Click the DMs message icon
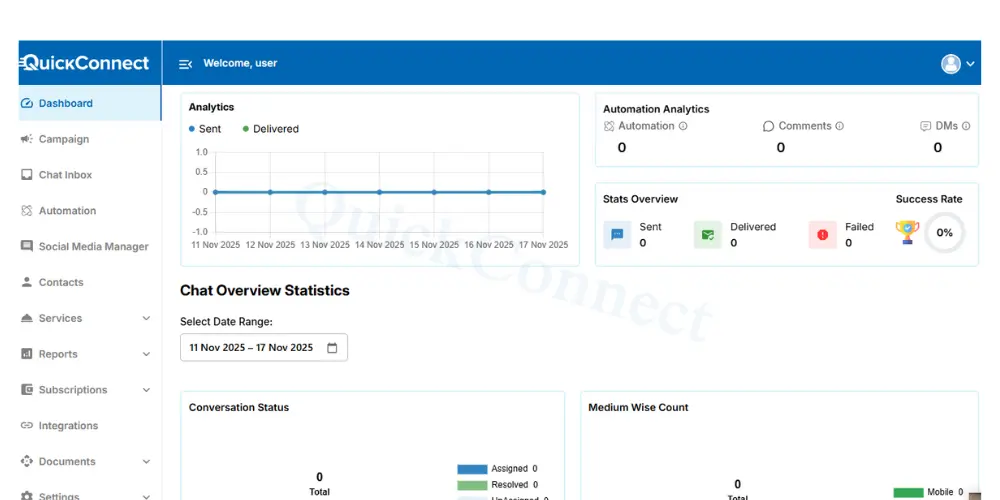Image resolution: width=1000 pixels, height=500 pixels. pyautogui.click(x=925, y=126)
